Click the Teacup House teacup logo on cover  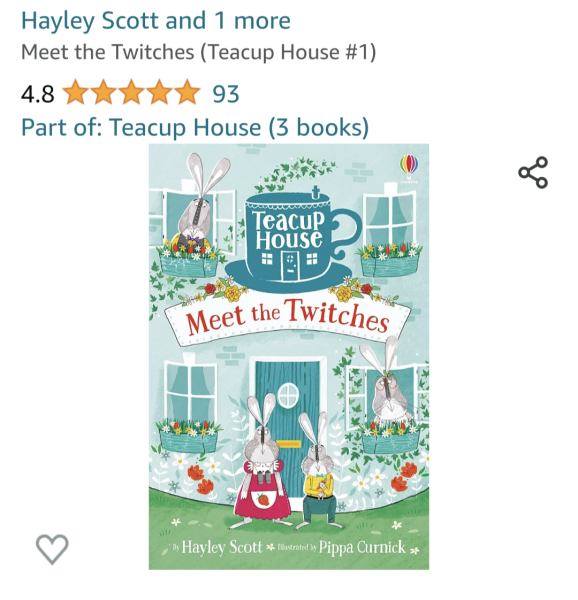[293, 239]
